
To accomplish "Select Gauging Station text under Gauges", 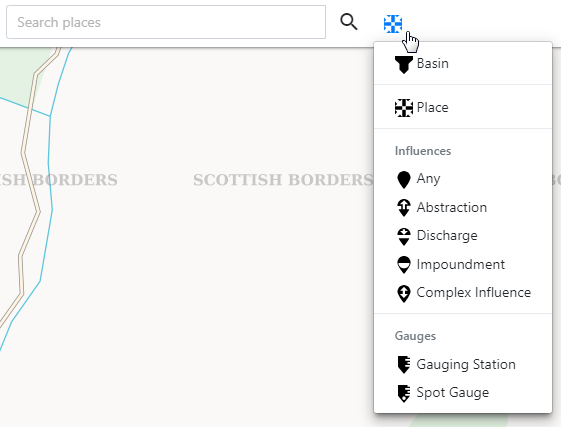I will (x=466, y=365).
